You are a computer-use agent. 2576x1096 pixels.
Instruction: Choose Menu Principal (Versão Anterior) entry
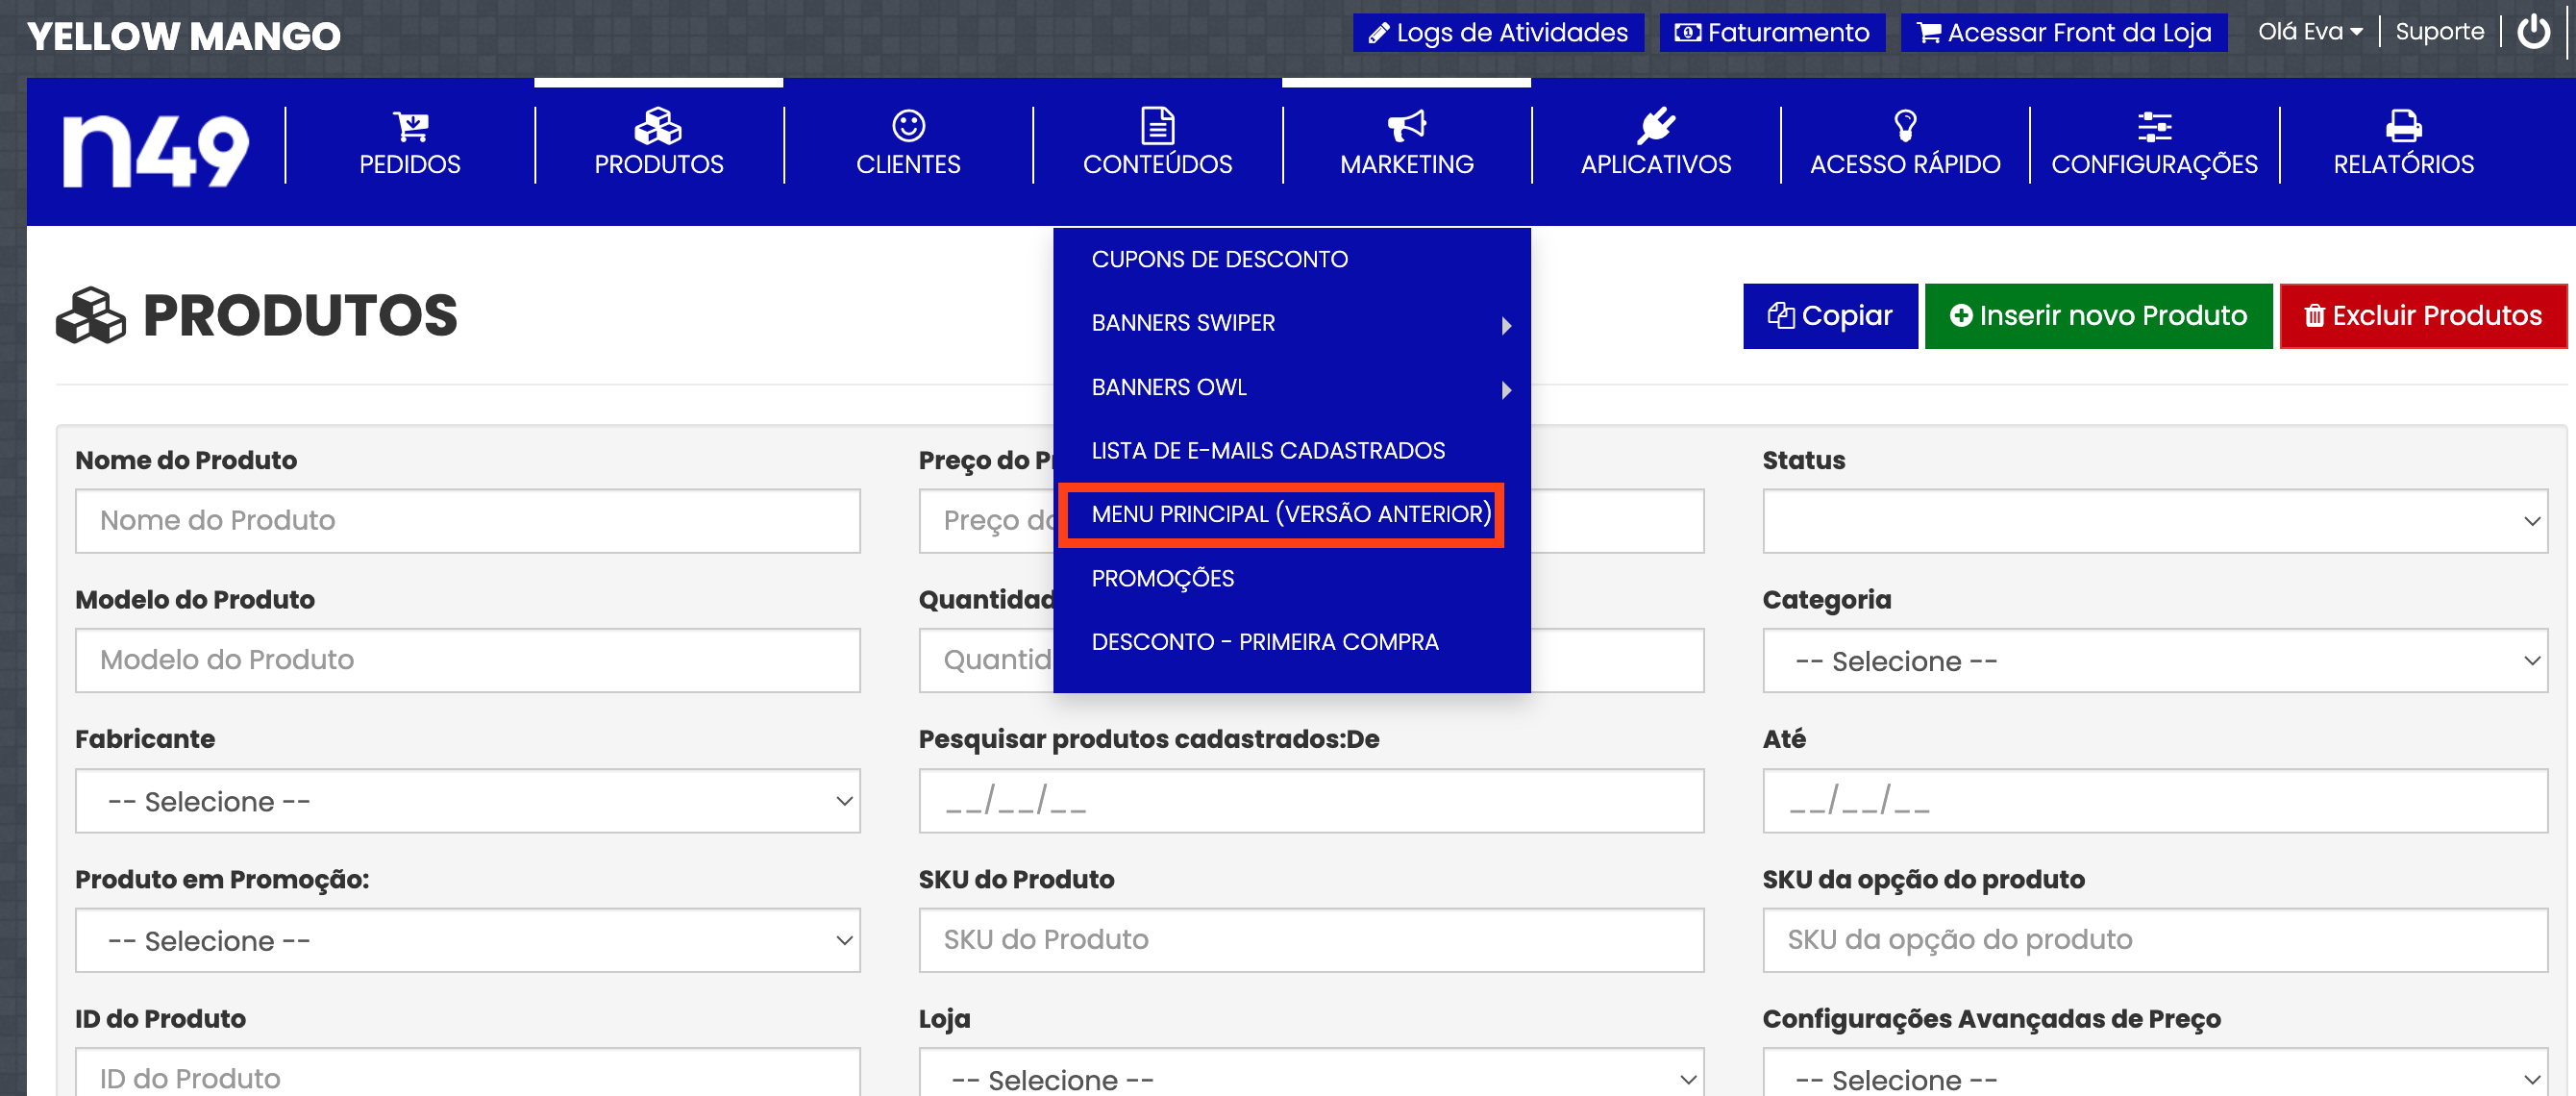(x=1290, y=514)
